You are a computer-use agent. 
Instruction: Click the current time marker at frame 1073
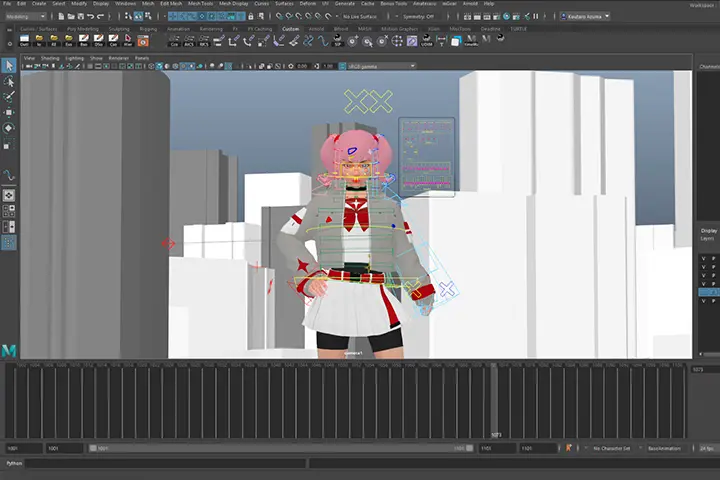pos(494,399)
